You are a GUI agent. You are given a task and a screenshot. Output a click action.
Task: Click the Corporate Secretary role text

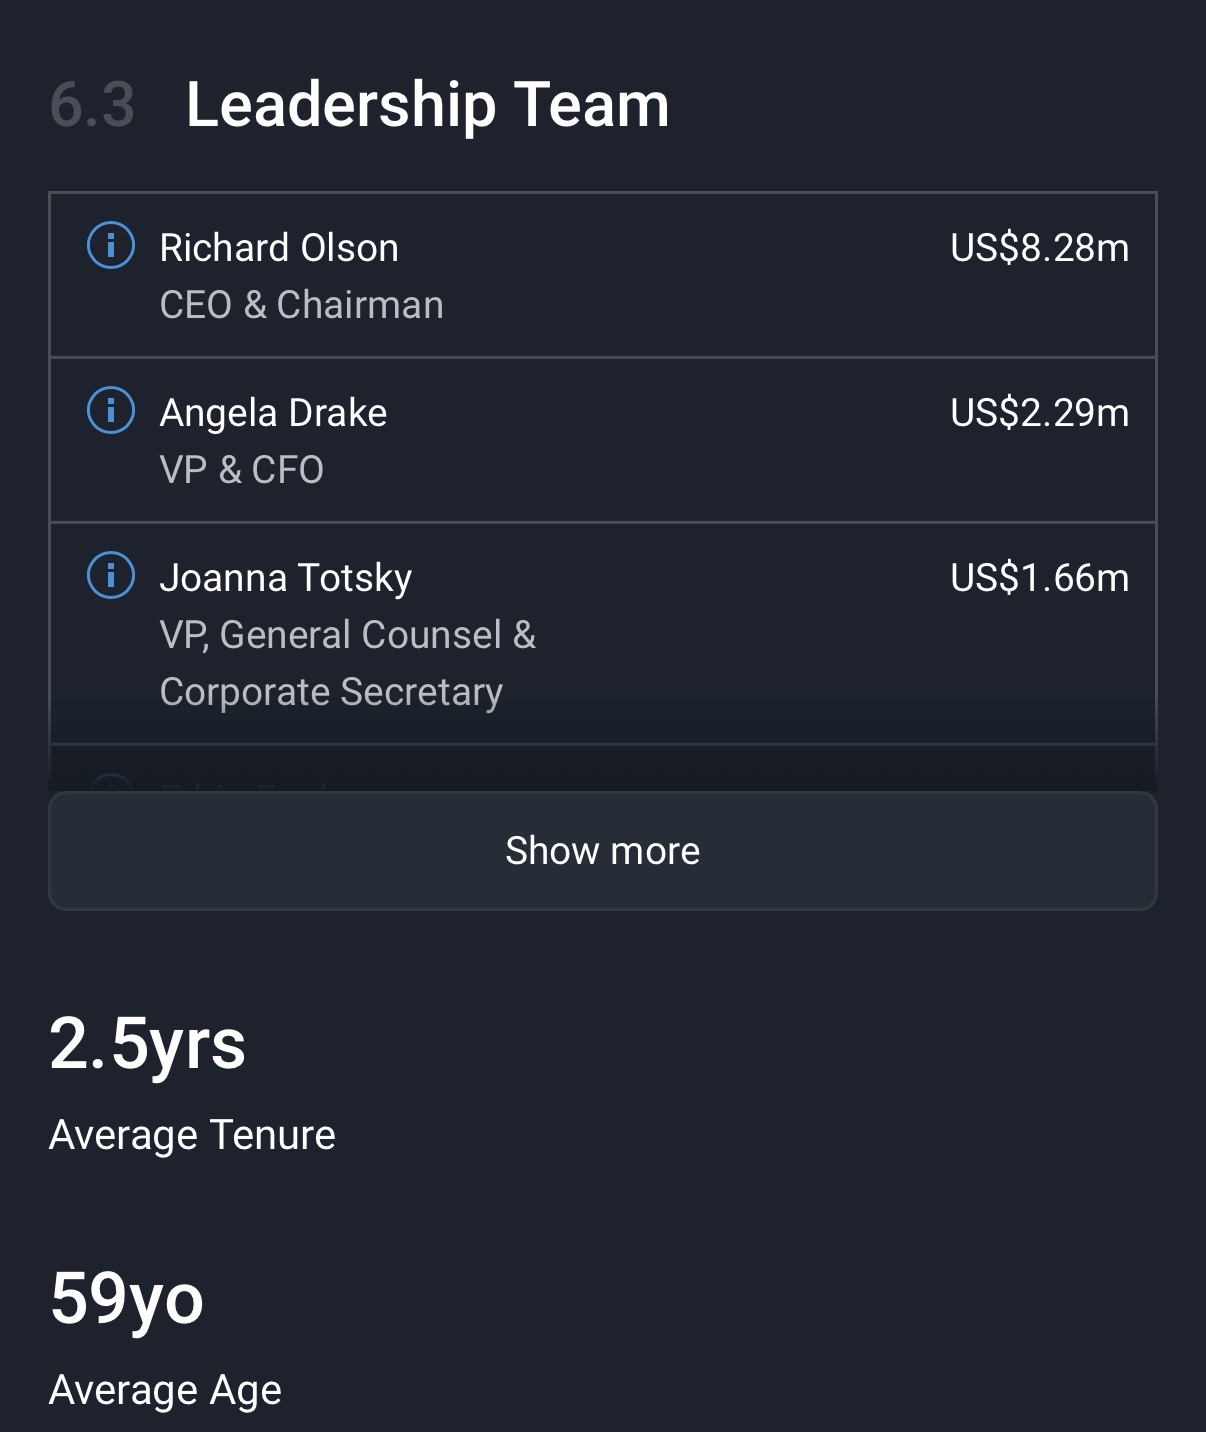point(331,692)
